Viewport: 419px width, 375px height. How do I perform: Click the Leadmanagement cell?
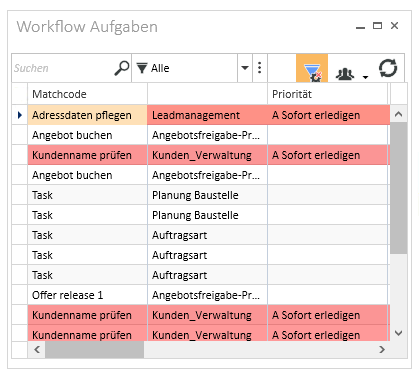(x=207, y=115)
